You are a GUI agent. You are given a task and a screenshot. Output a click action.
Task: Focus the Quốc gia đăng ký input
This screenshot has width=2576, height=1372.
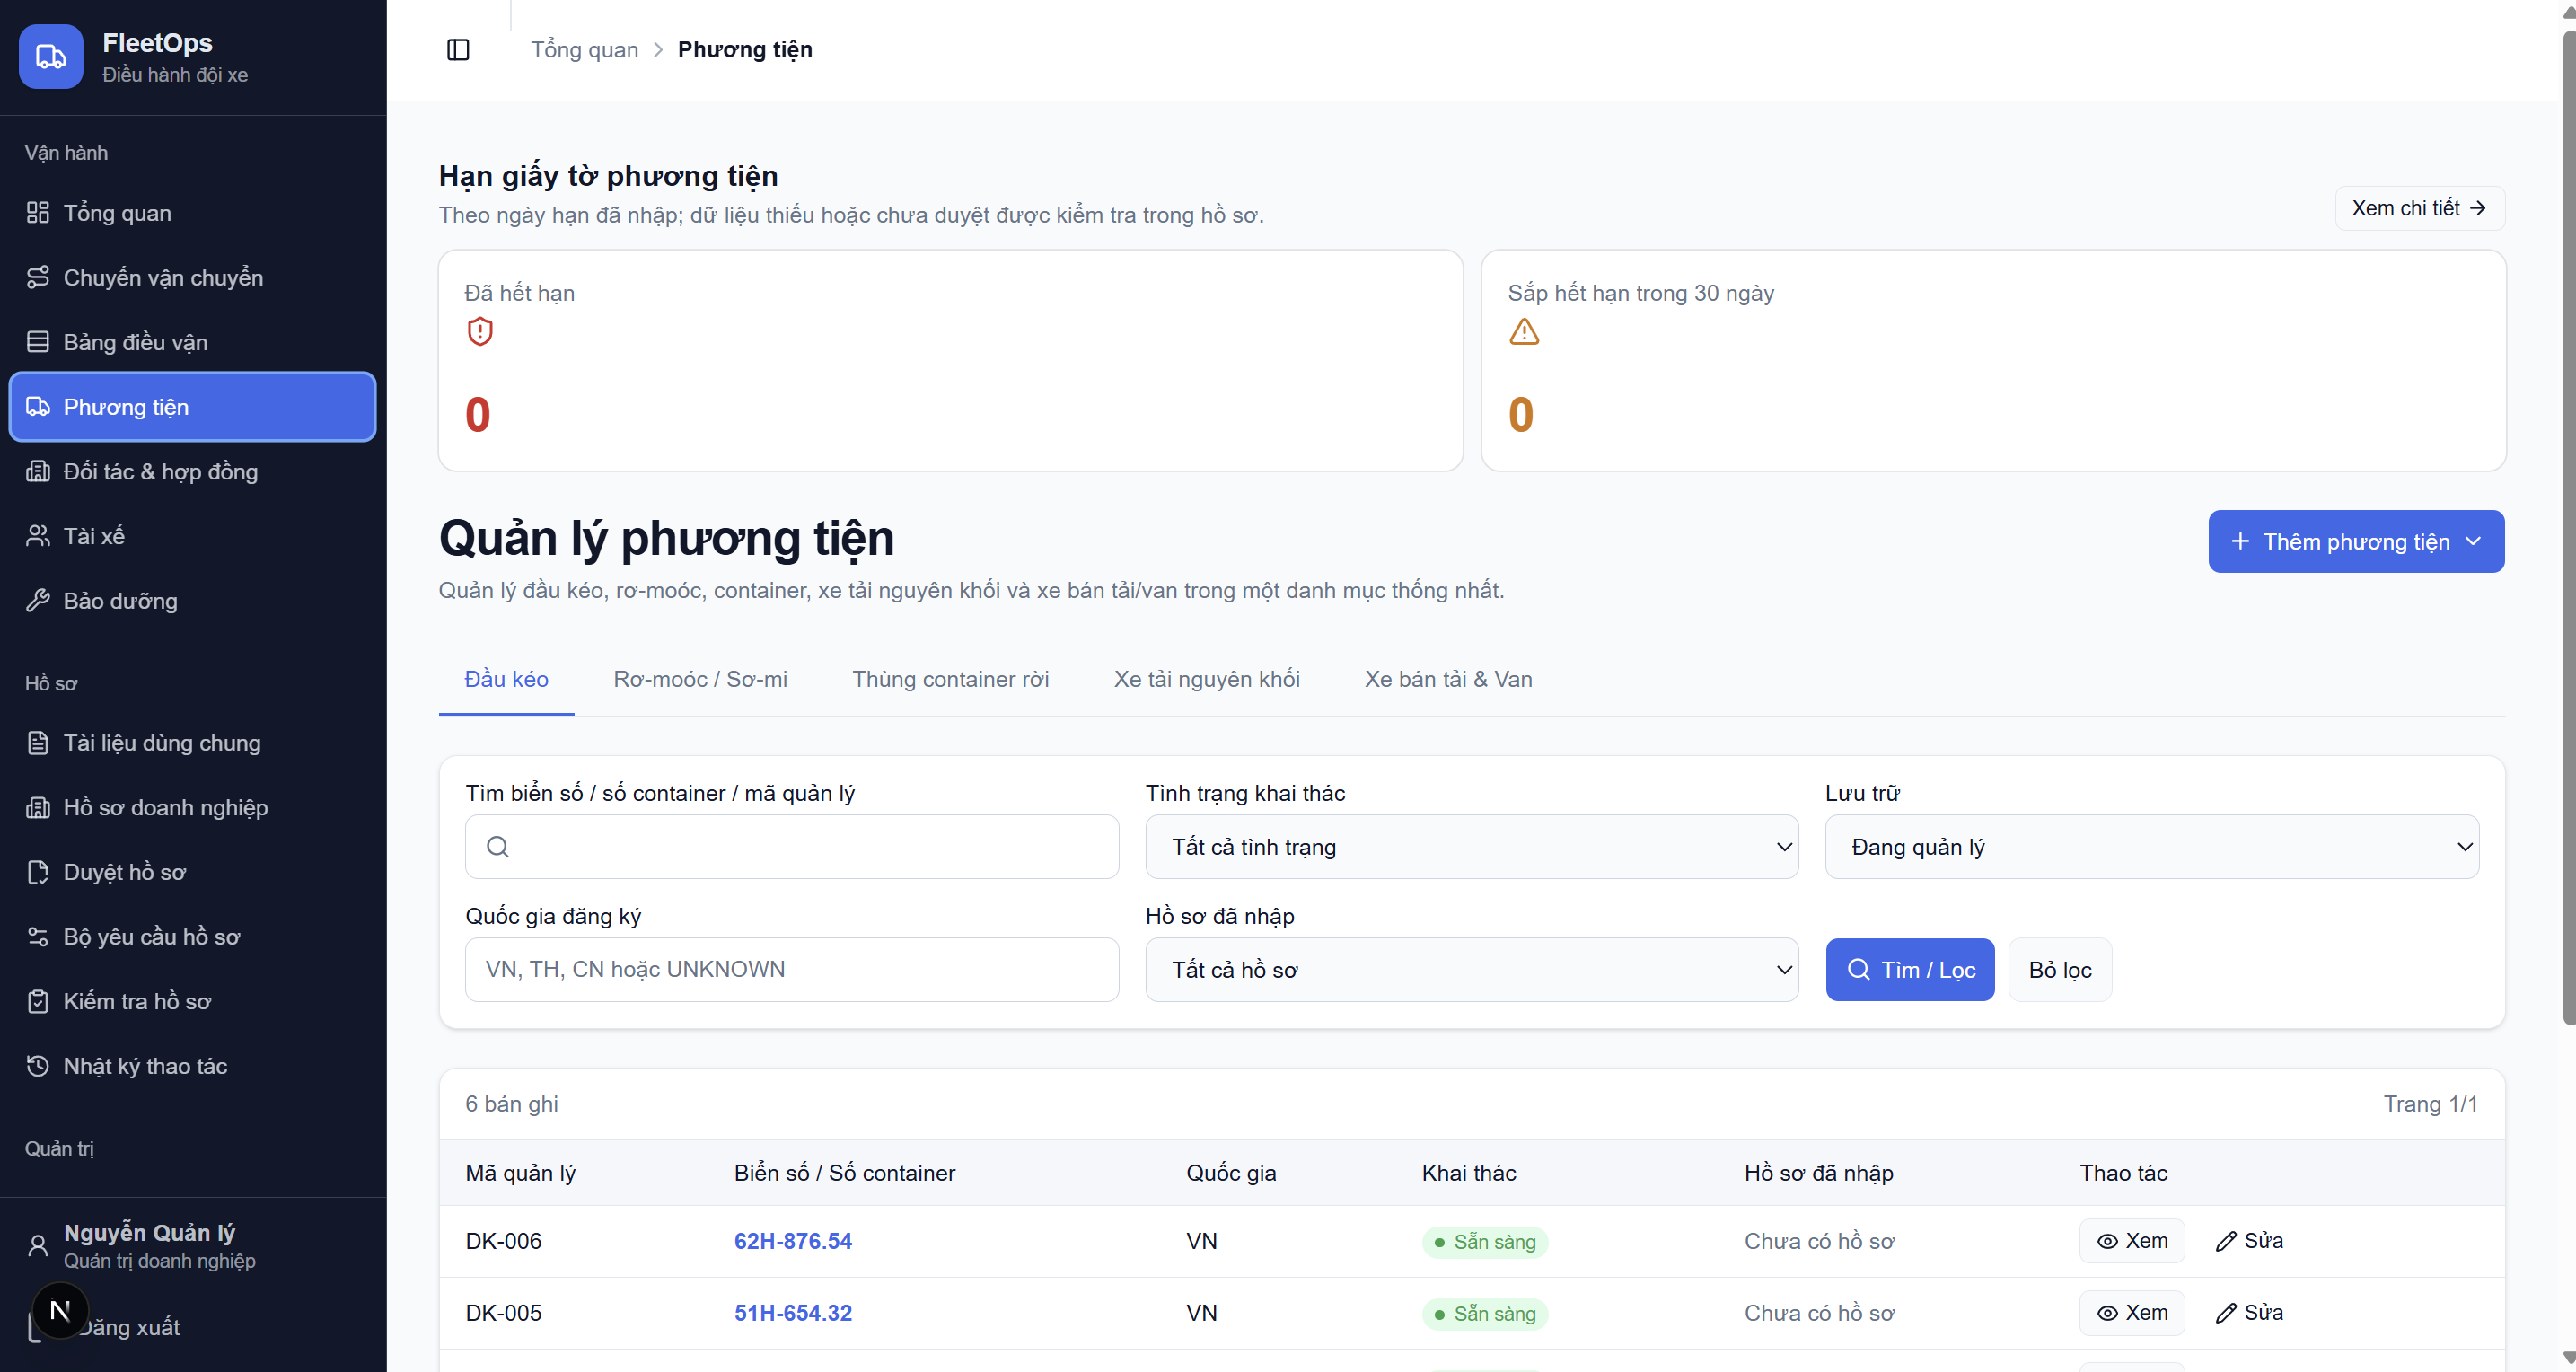(792, 969)
